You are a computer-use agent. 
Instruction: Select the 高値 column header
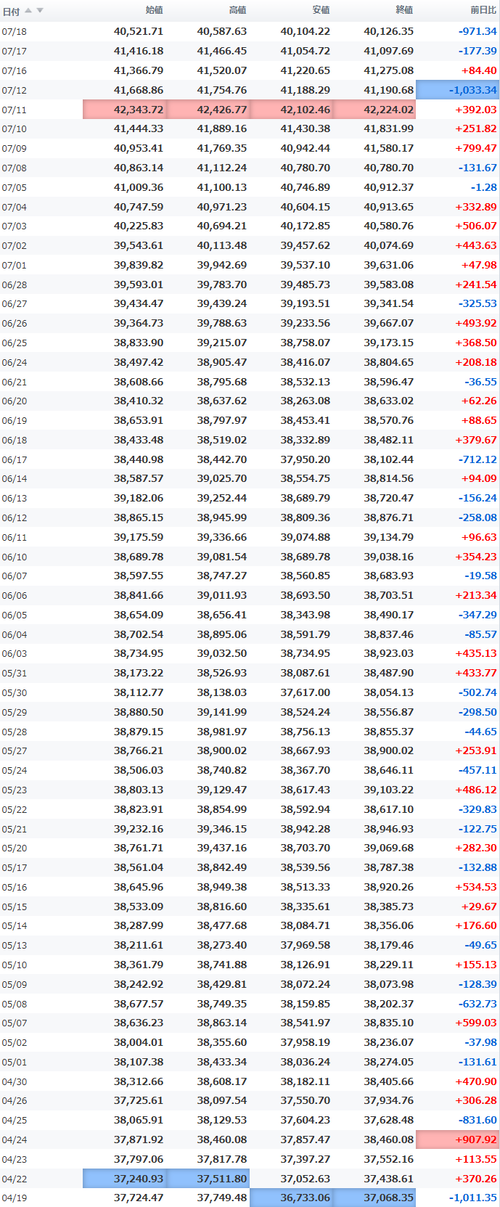point(237,10)
